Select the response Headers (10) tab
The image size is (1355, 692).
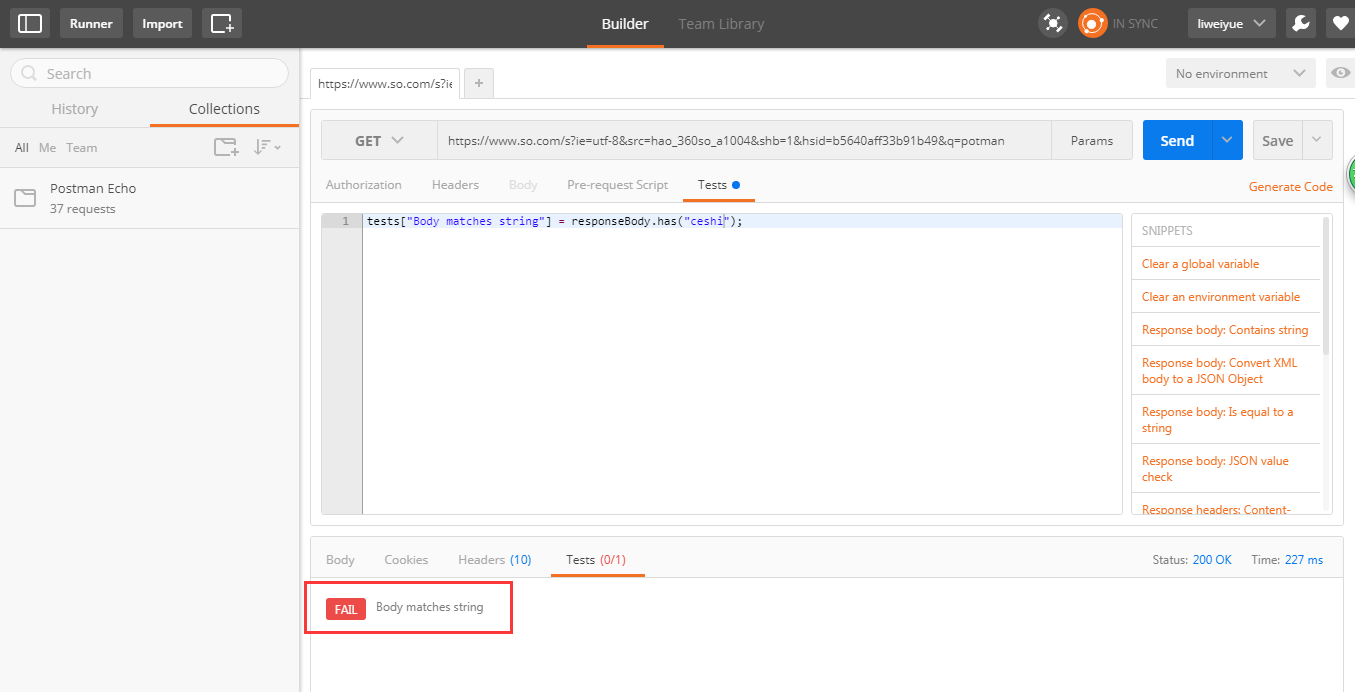click(x=494, y=560)
